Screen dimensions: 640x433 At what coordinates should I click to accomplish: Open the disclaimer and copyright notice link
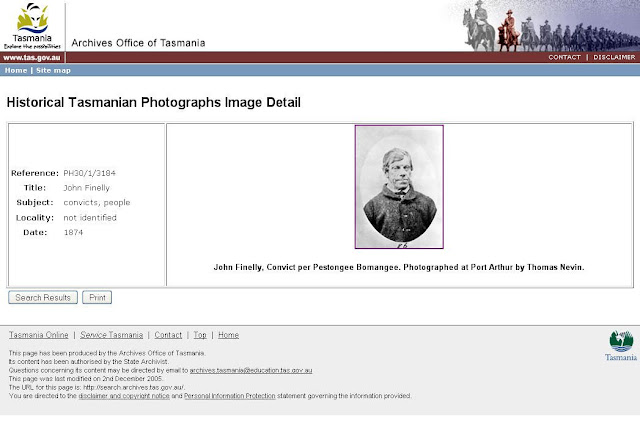(124, 396)
